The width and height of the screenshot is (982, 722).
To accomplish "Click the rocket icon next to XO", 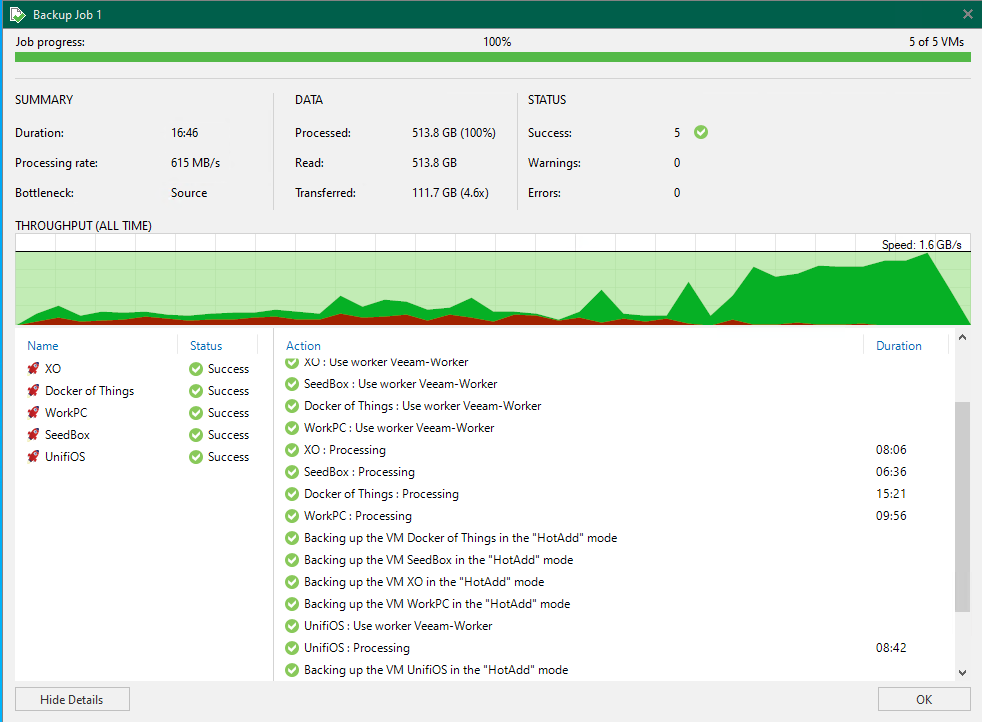I will (x=33, y=369).
